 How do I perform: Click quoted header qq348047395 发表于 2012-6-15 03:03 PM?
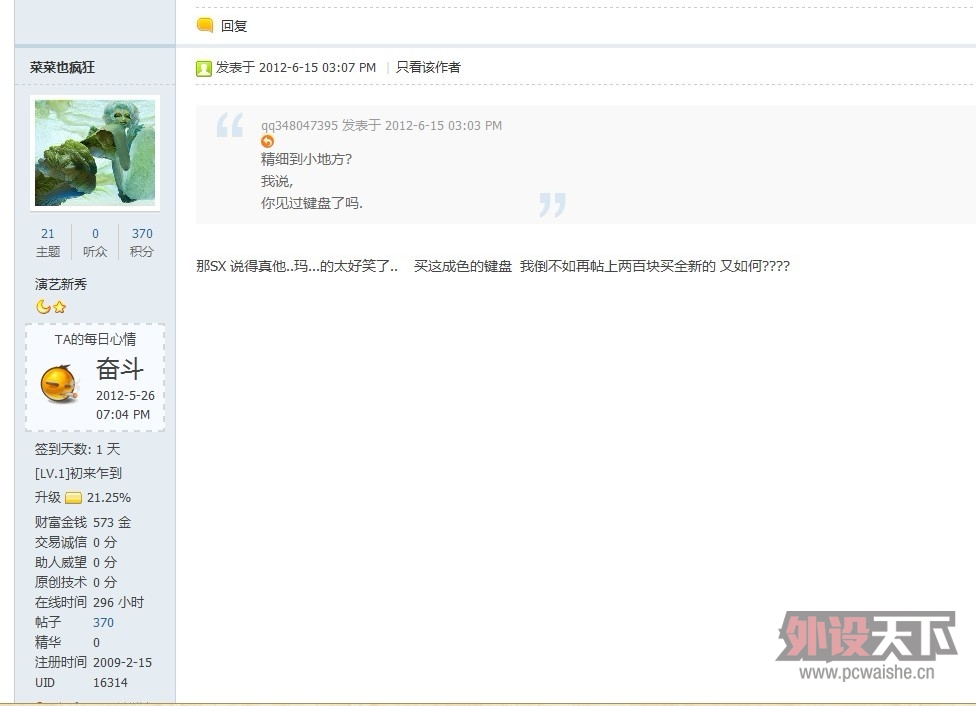point(381,126)
